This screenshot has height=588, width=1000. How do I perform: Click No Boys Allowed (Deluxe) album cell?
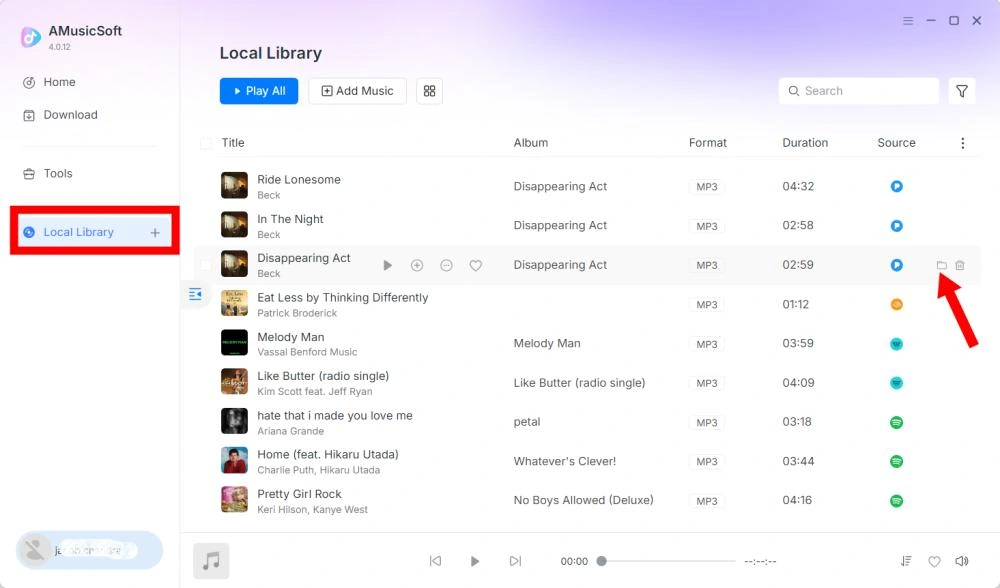coord(584,500)
